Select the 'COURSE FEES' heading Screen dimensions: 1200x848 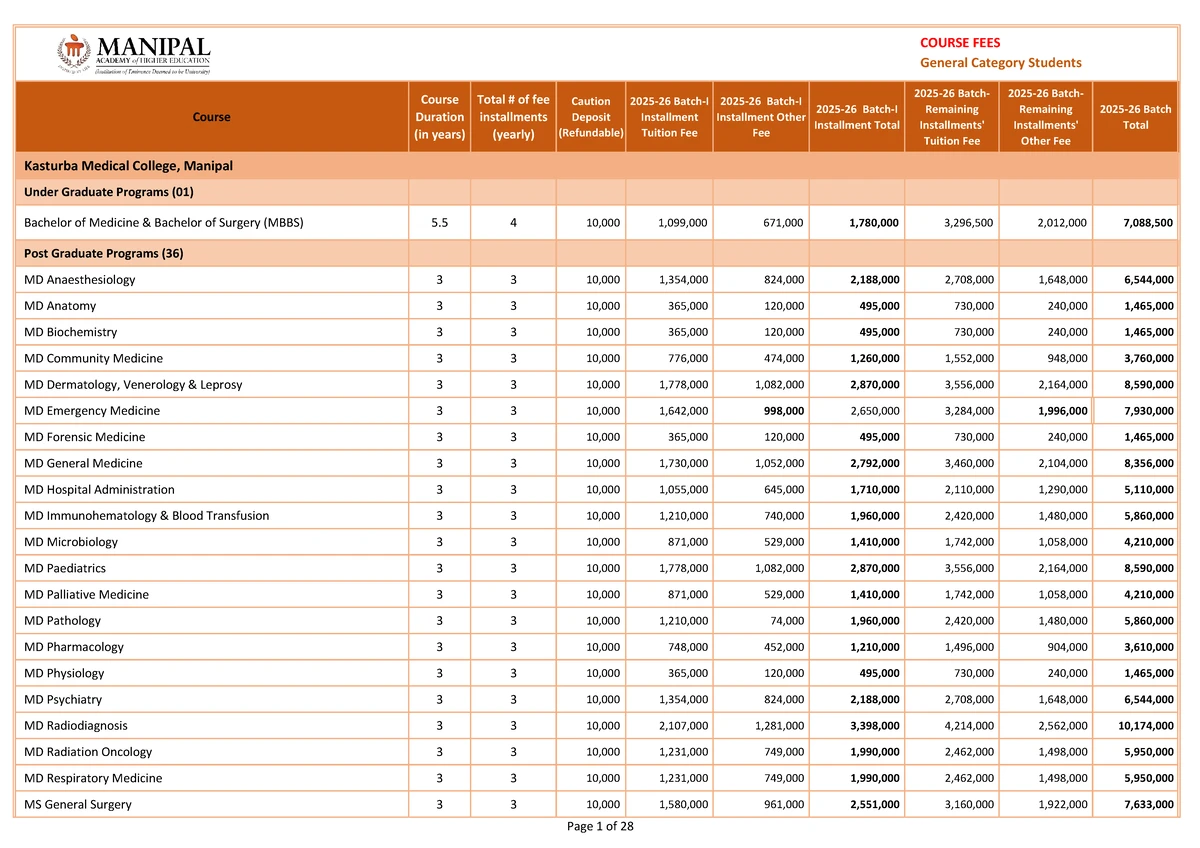tap(959, 43)
